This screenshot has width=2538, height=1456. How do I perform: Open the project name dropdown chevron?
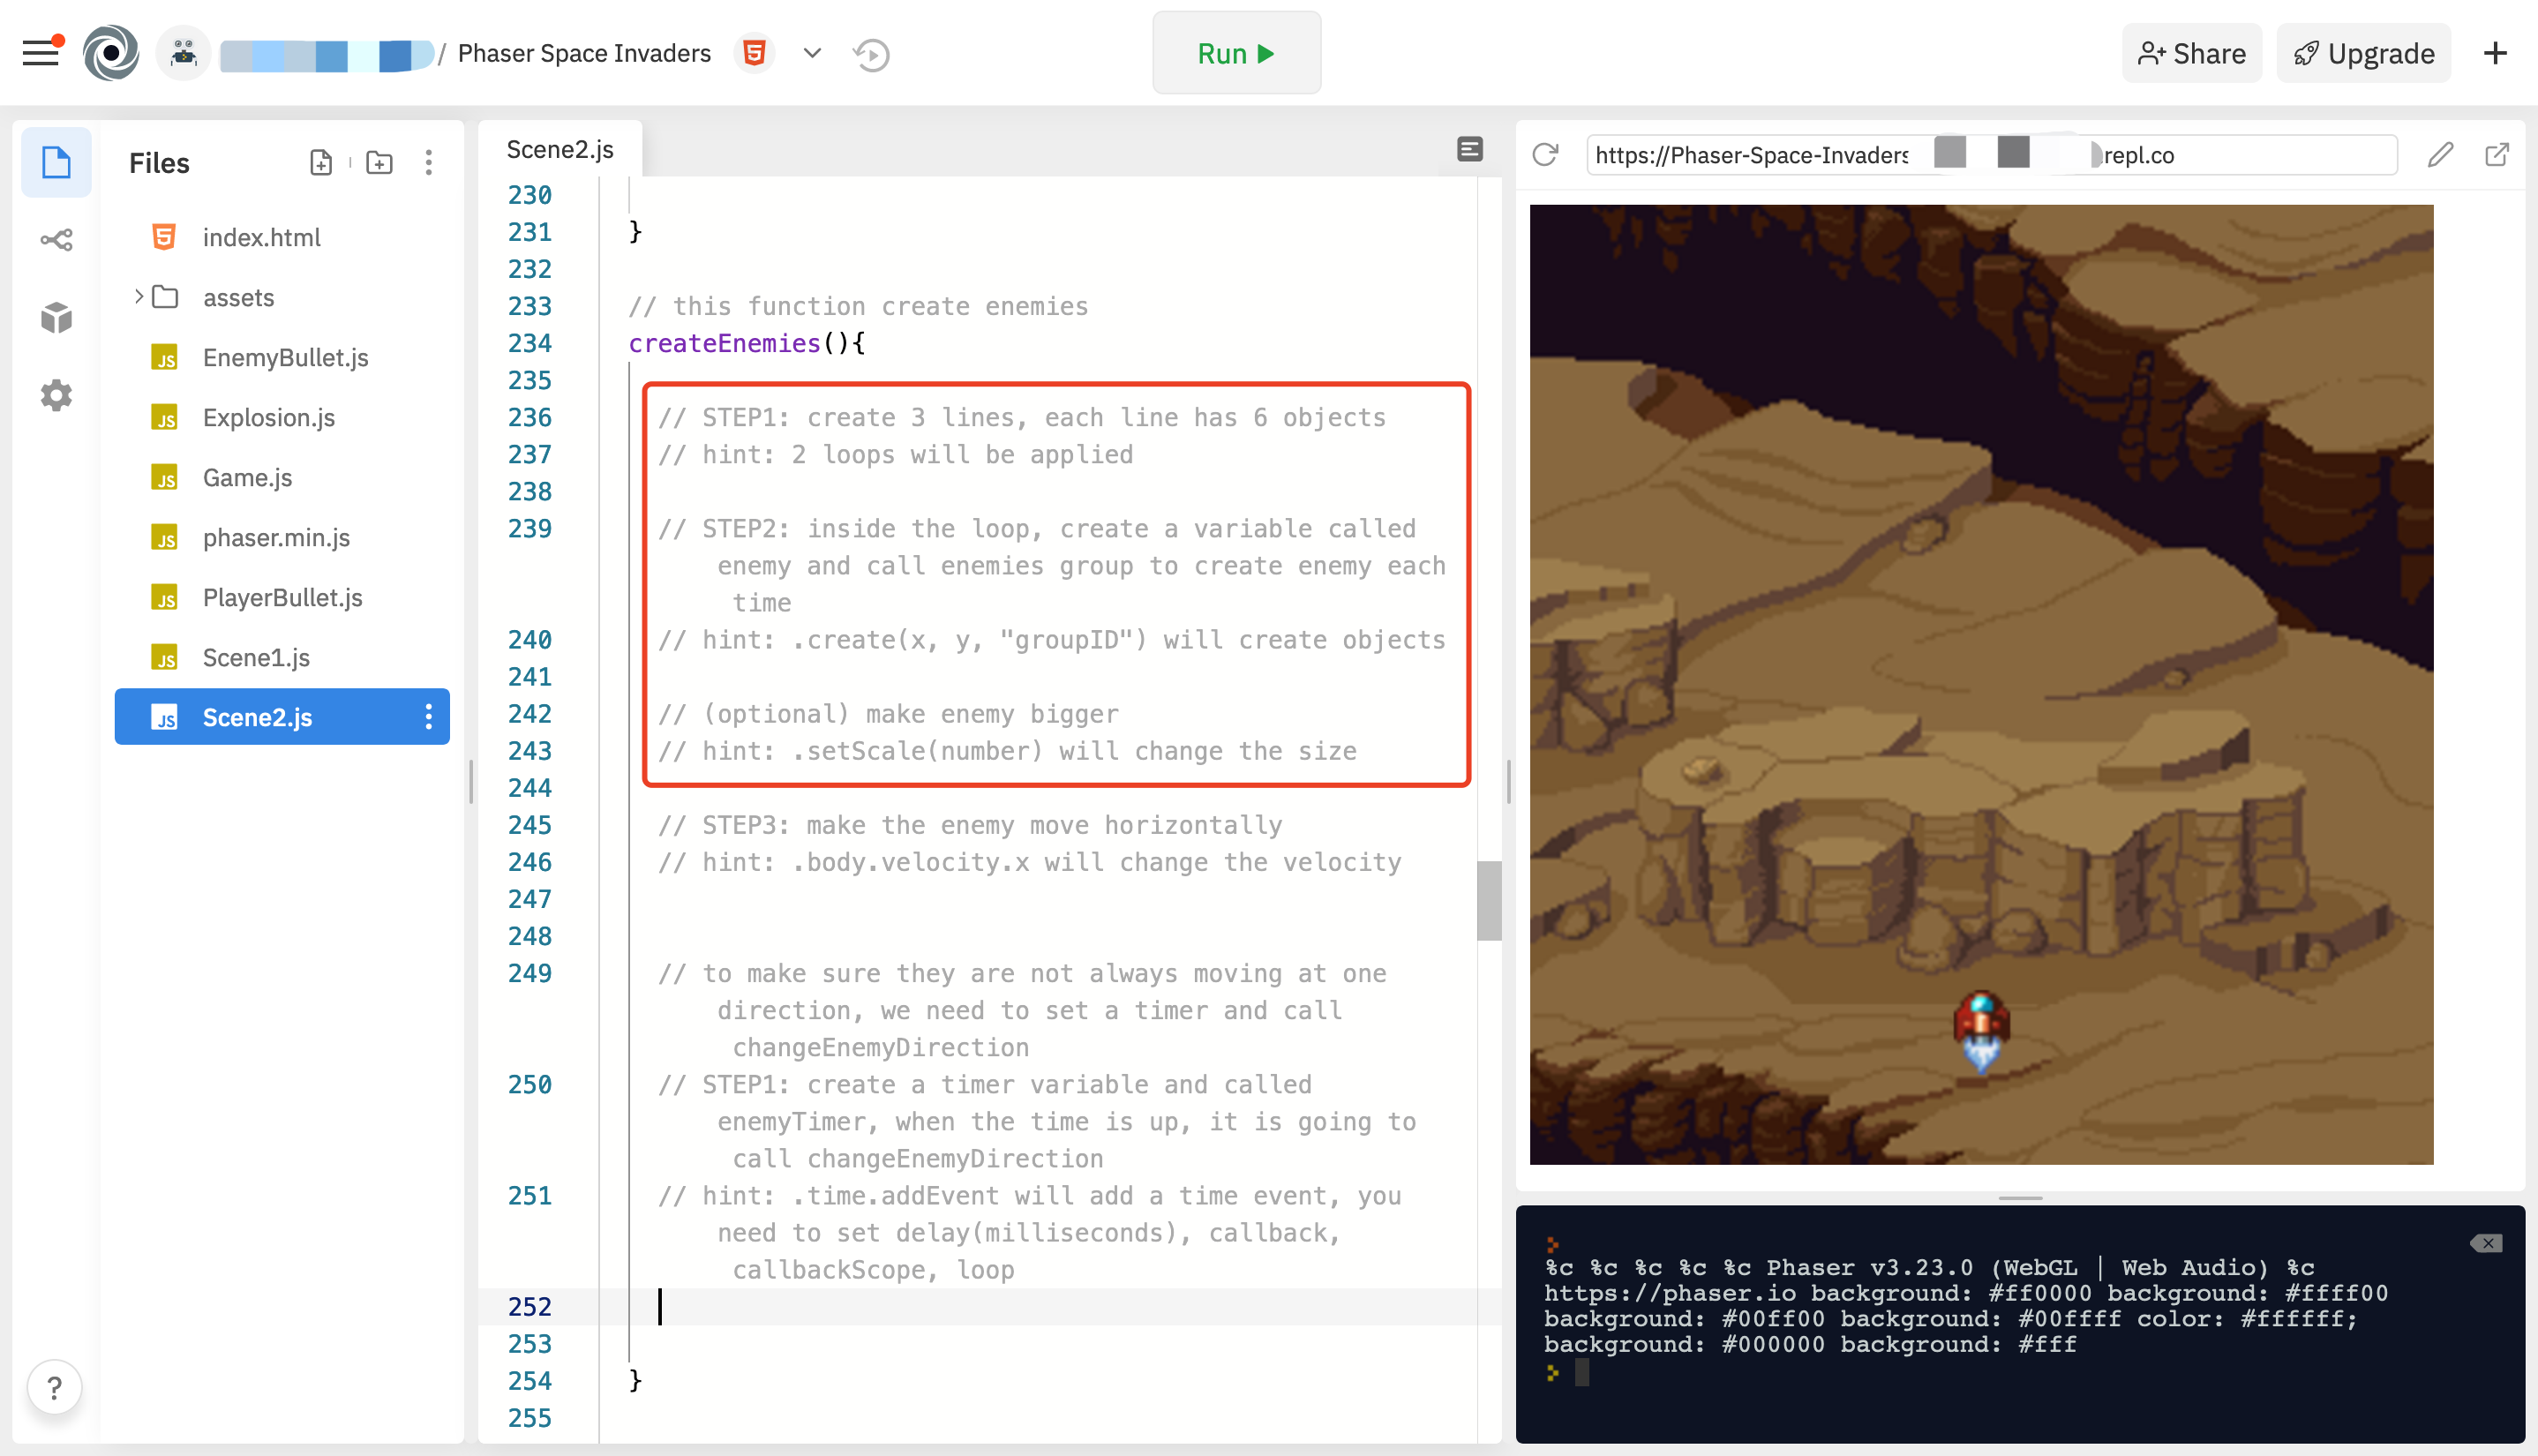coord(812,53)
